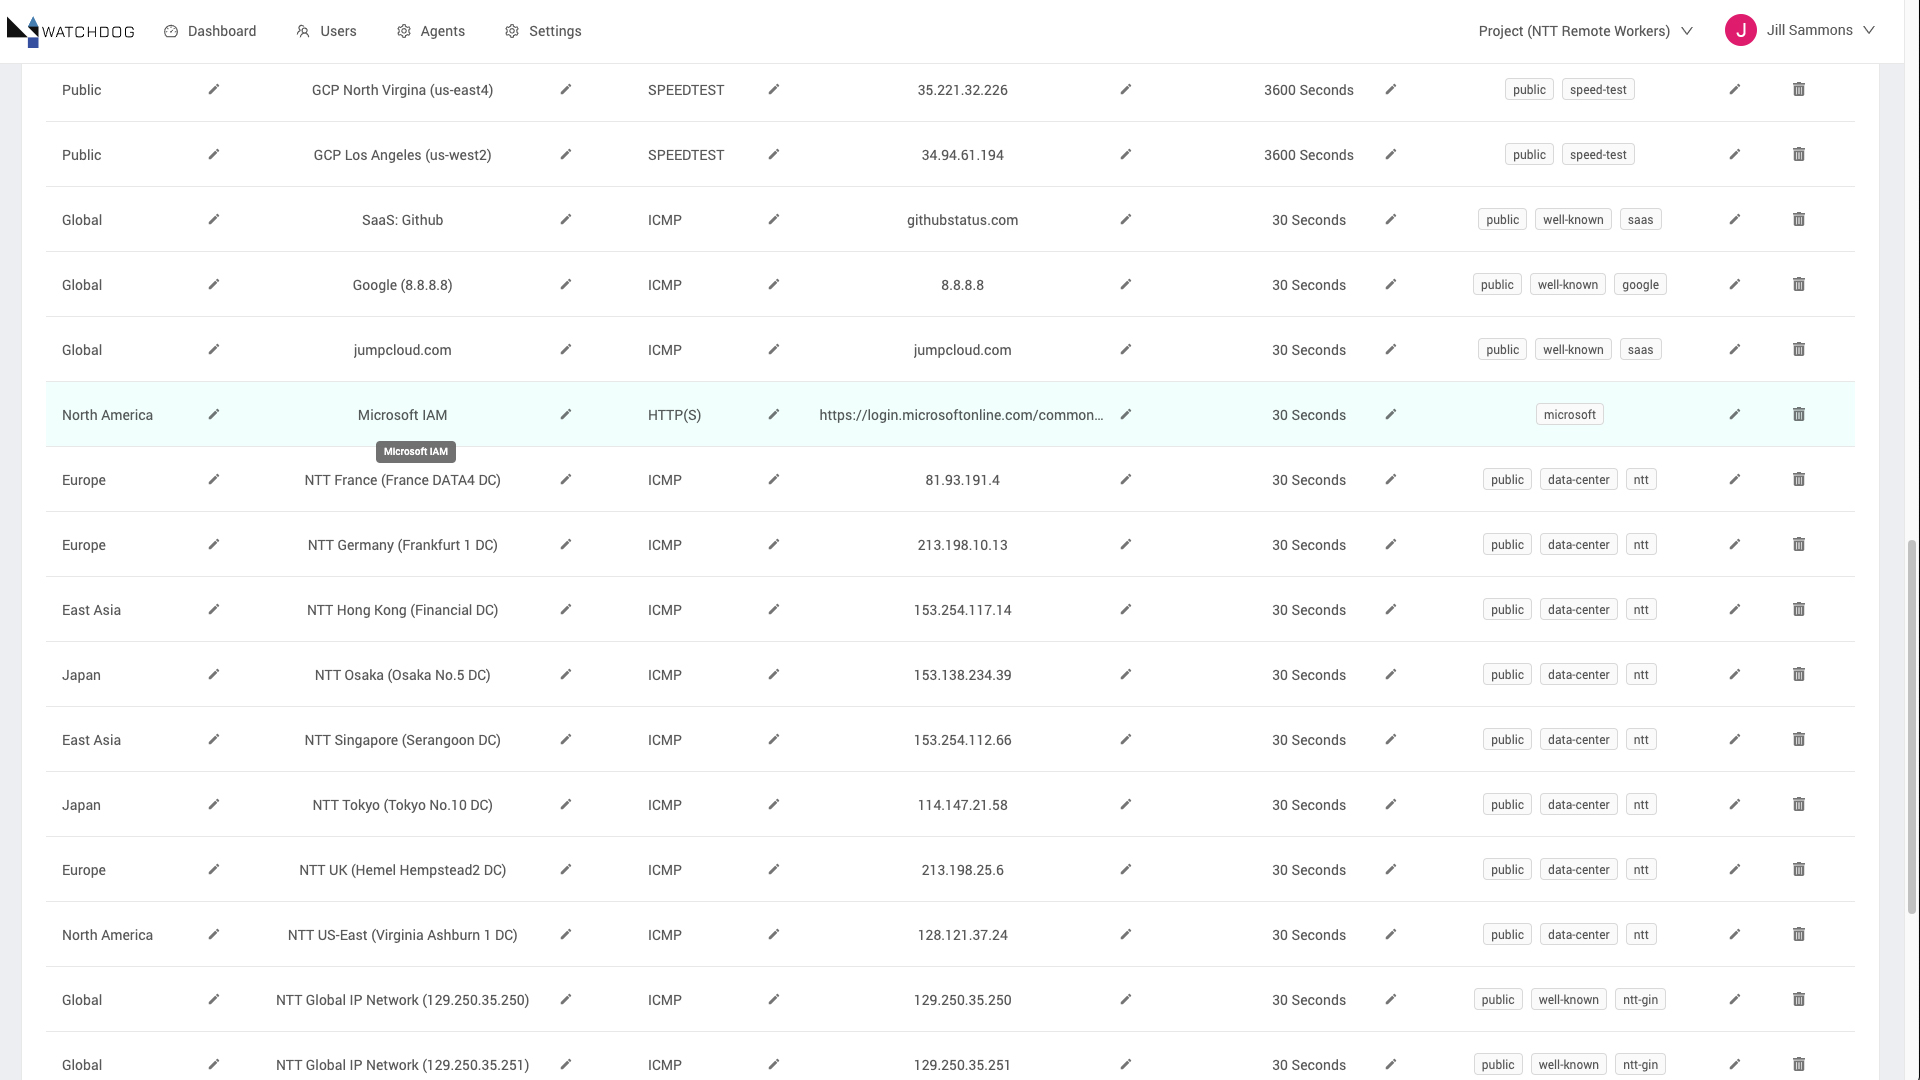The height and width of the screenshot is (1080, 1920).
Task: Edit the githubstatus.com address
Action: click(1126, 219)
